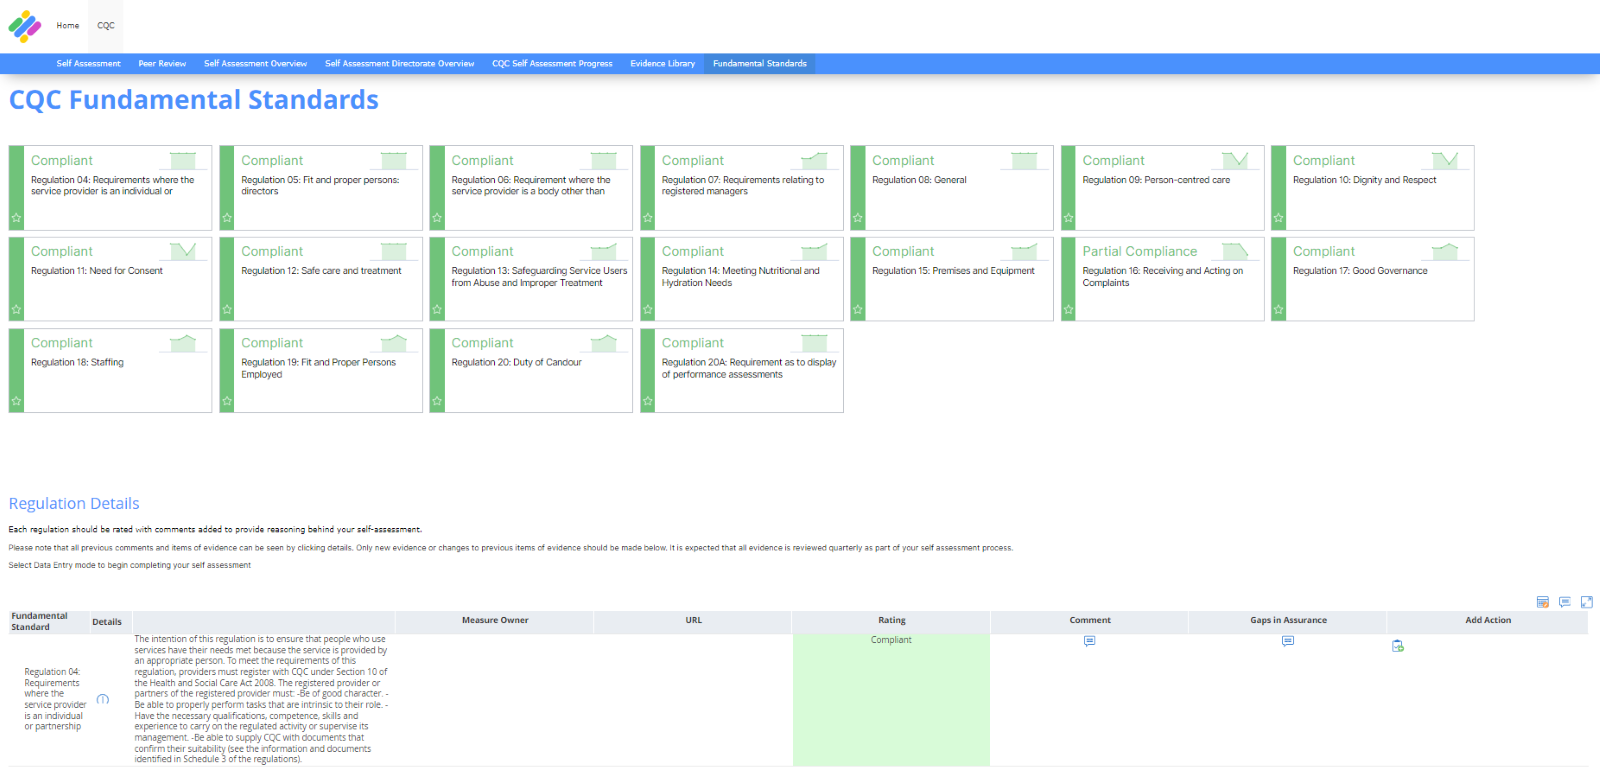Viewport: 1600px width, 784px height.
Task: View trend sparkline on Regulation 07 card
Action: (x=814, y=160)
